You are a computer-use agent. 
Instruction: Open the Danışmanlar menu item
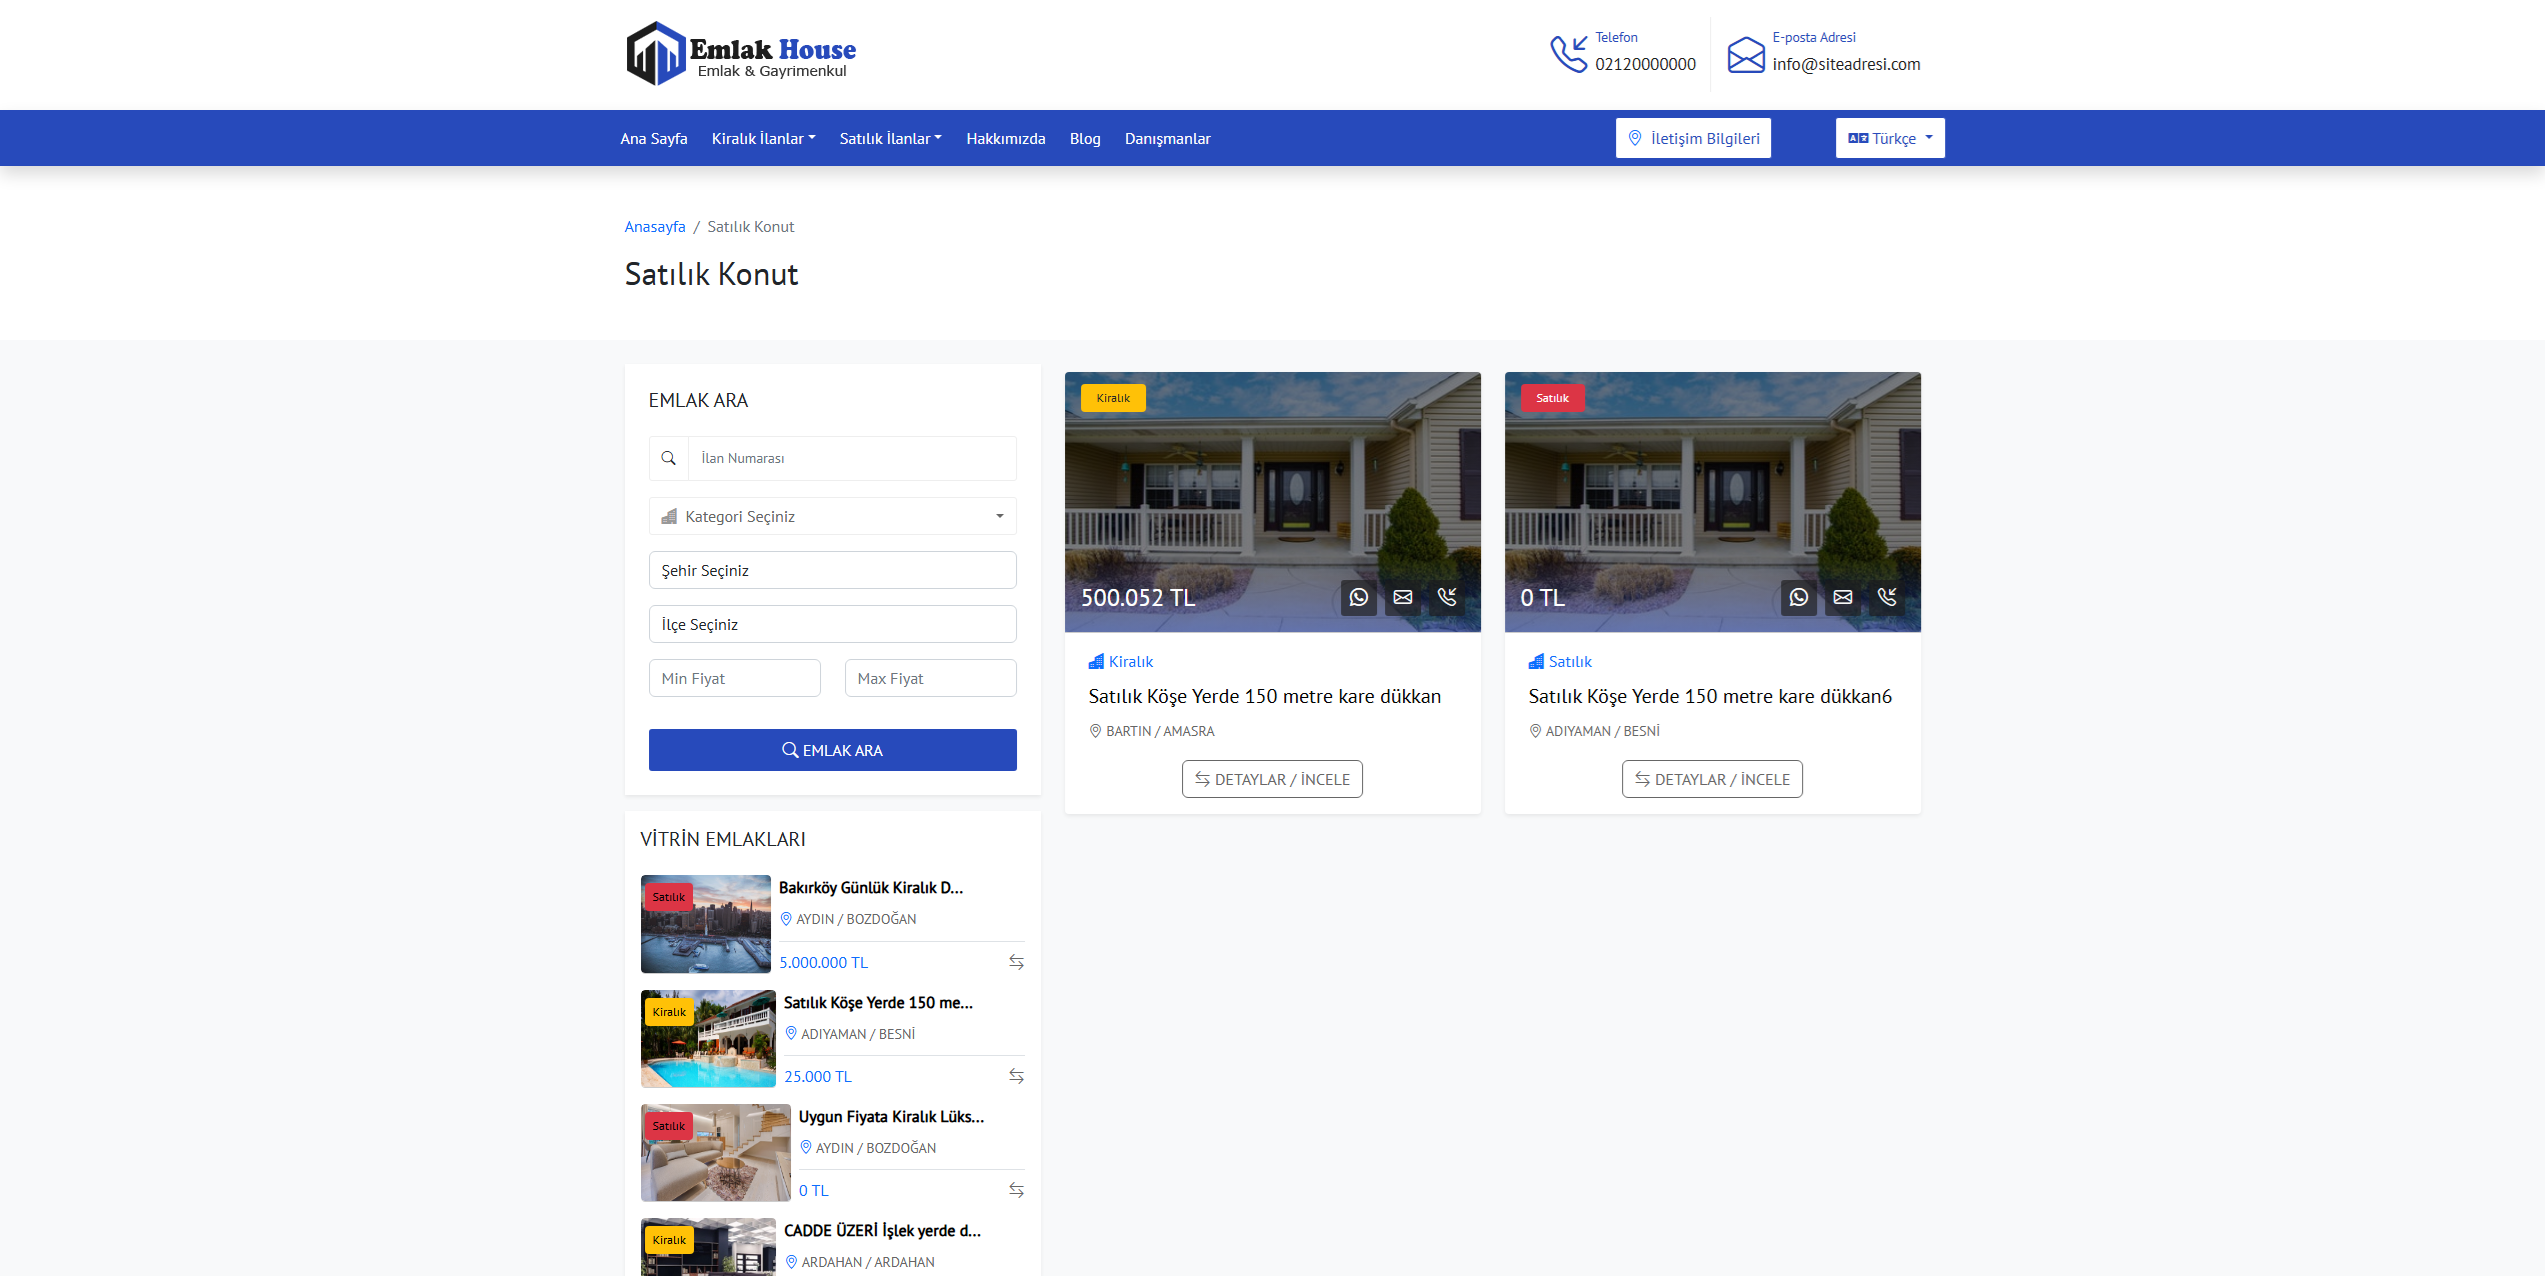(x=1167, y=138)
